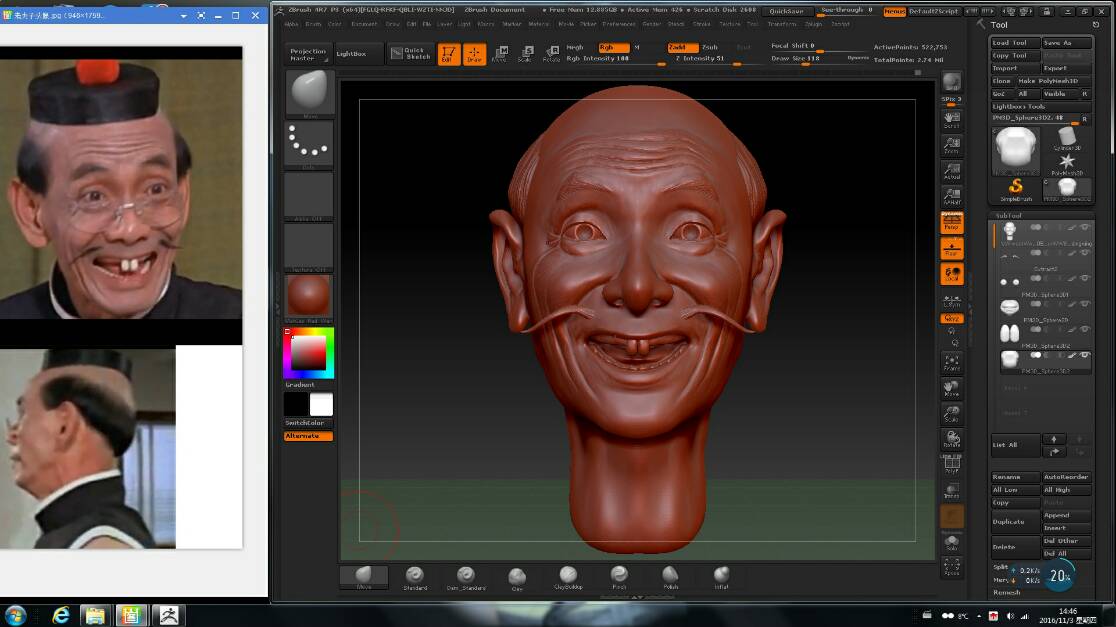Collapse the SubTool section header
This screenshot has width=1116, height=627.
1008,215
